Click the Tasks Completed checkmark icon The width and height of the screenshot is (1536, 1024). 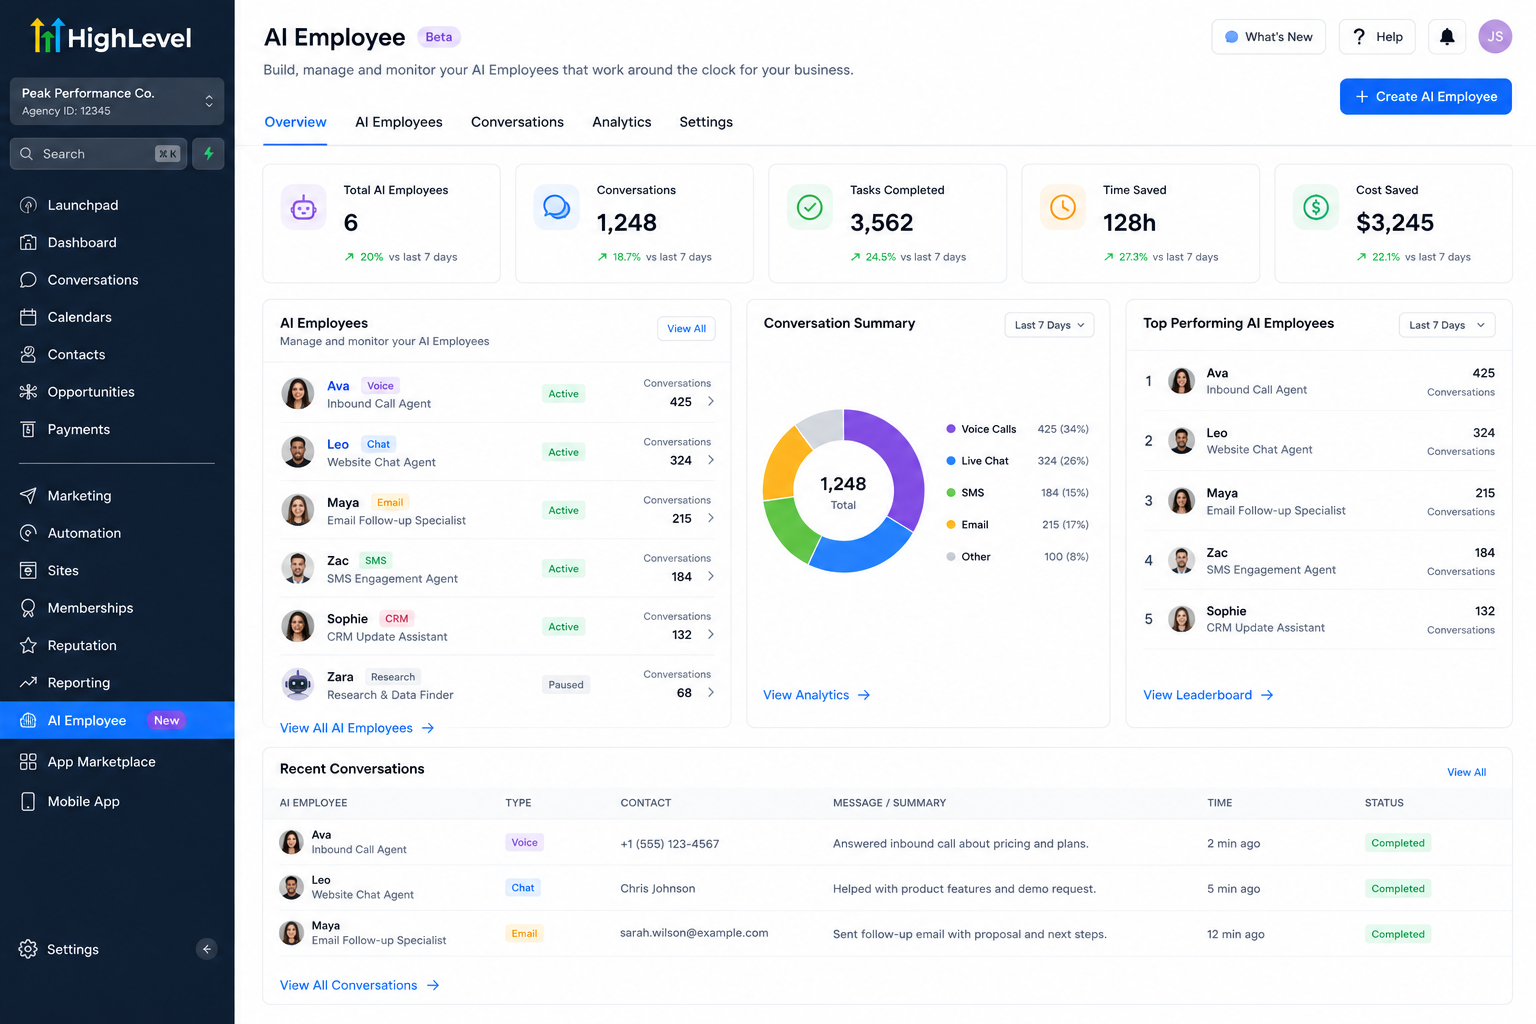[x=809, y=207]
